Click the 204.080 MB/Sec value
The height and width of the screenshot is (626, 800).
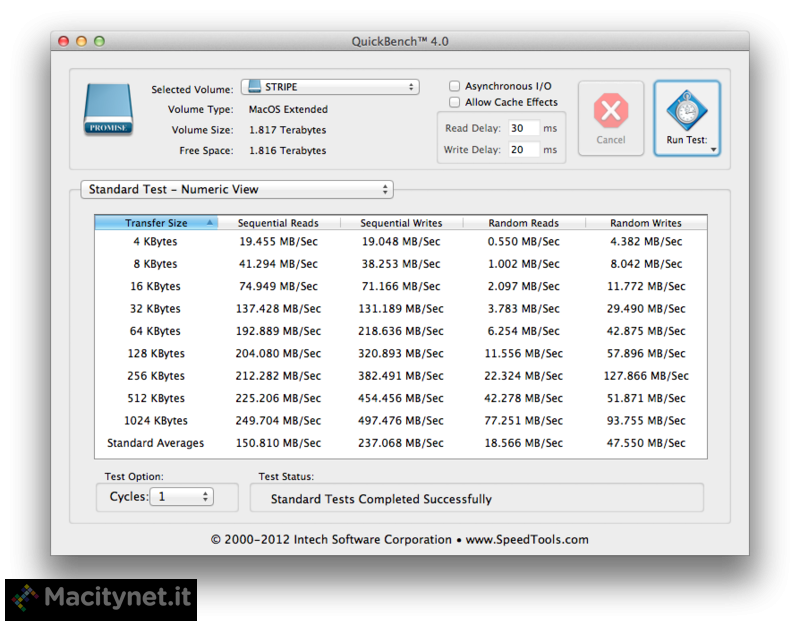(x=279, y=354)
